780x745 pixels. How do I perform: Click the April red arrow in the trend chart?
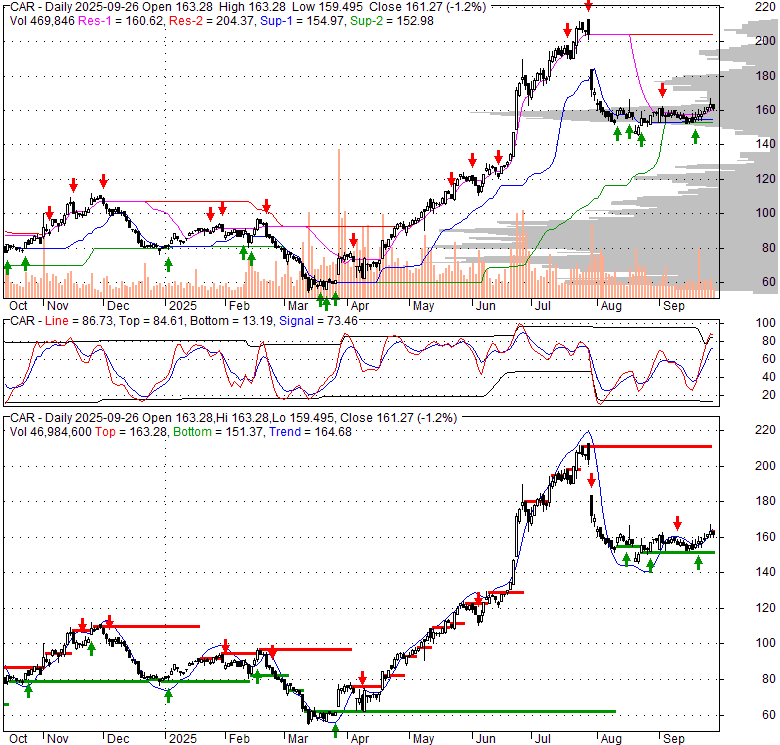click(x=363, y=678)
